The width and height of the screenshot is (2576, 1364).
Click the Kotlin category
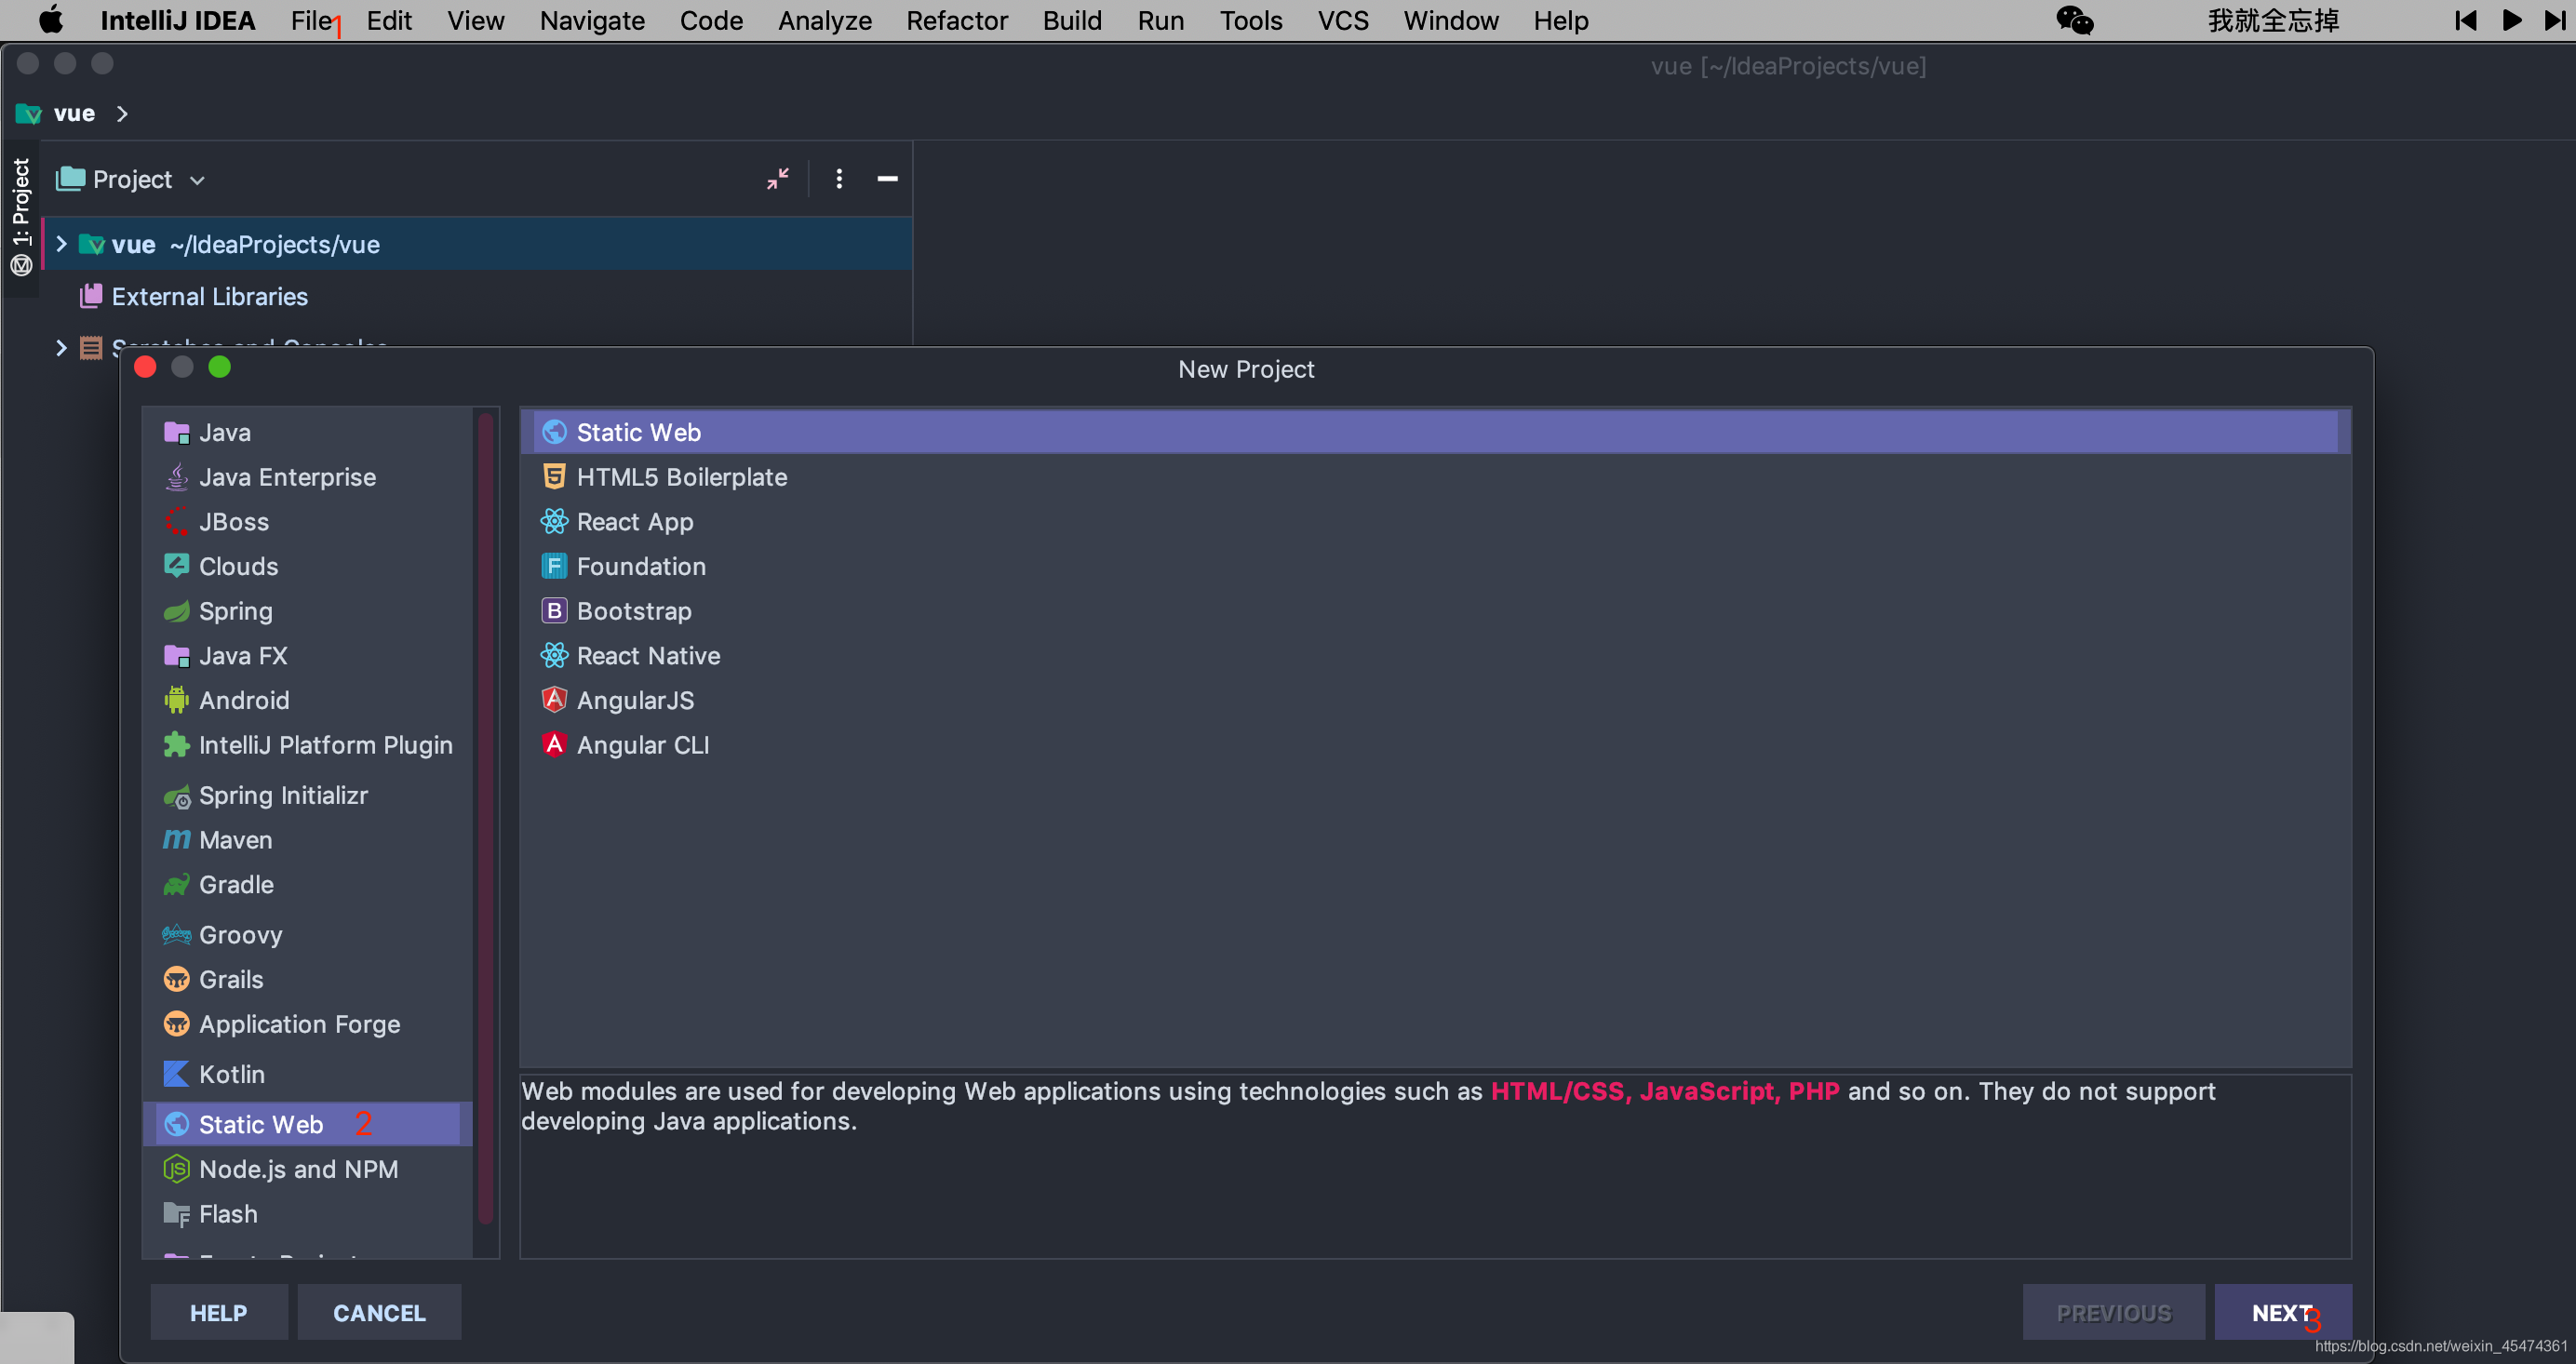[x=234, y=1073]
